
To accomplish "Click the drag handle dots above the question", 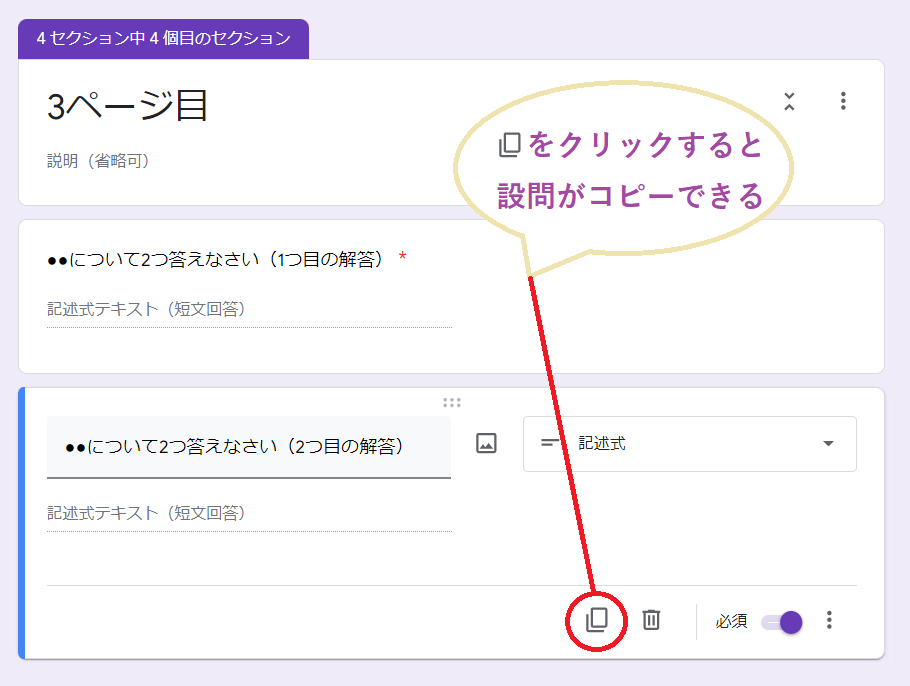I will pos(452,401).
